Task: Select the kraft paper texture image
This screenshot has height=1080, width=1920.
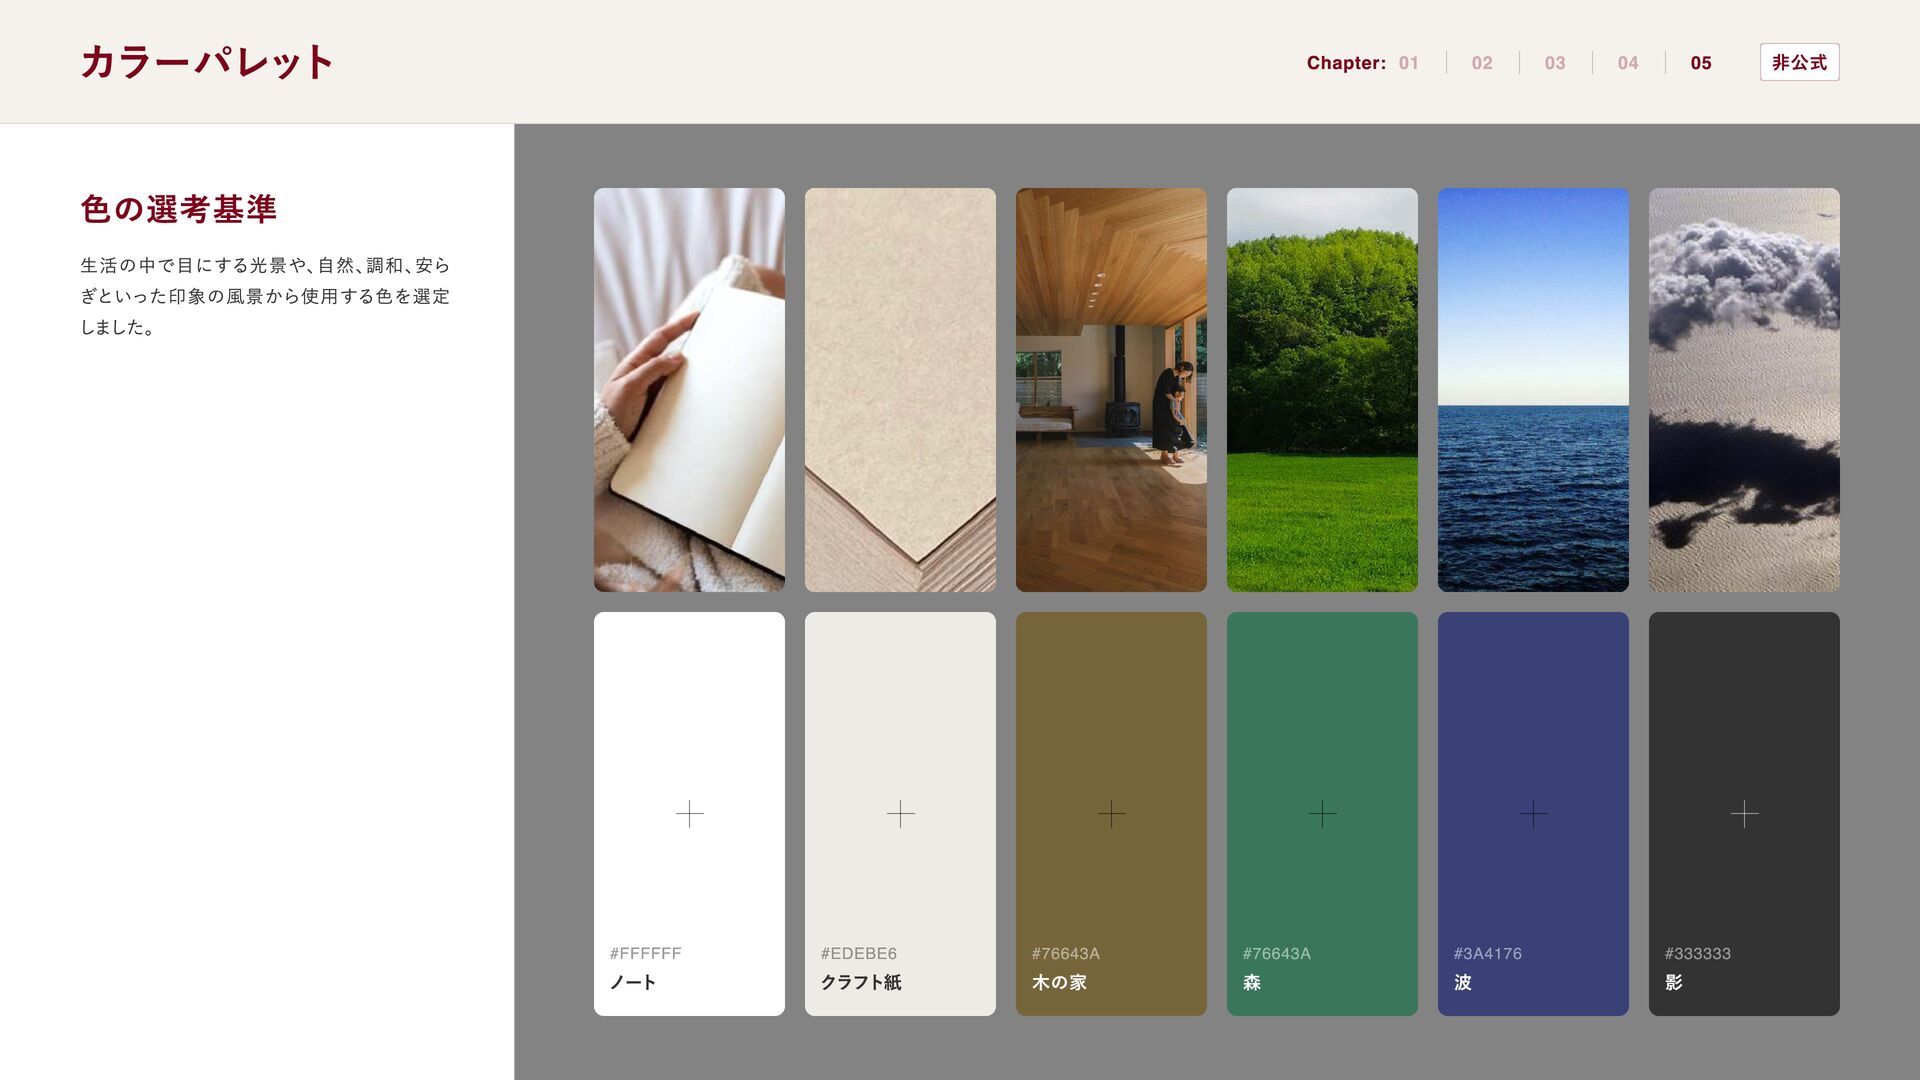Action: (900, 390)
